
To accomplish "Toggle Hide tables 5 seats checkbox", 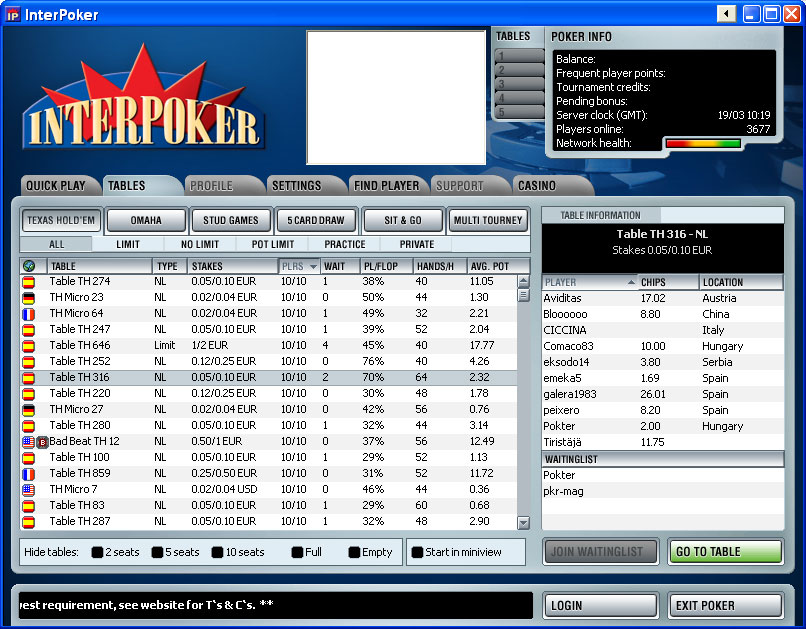I will coord(157,552).
